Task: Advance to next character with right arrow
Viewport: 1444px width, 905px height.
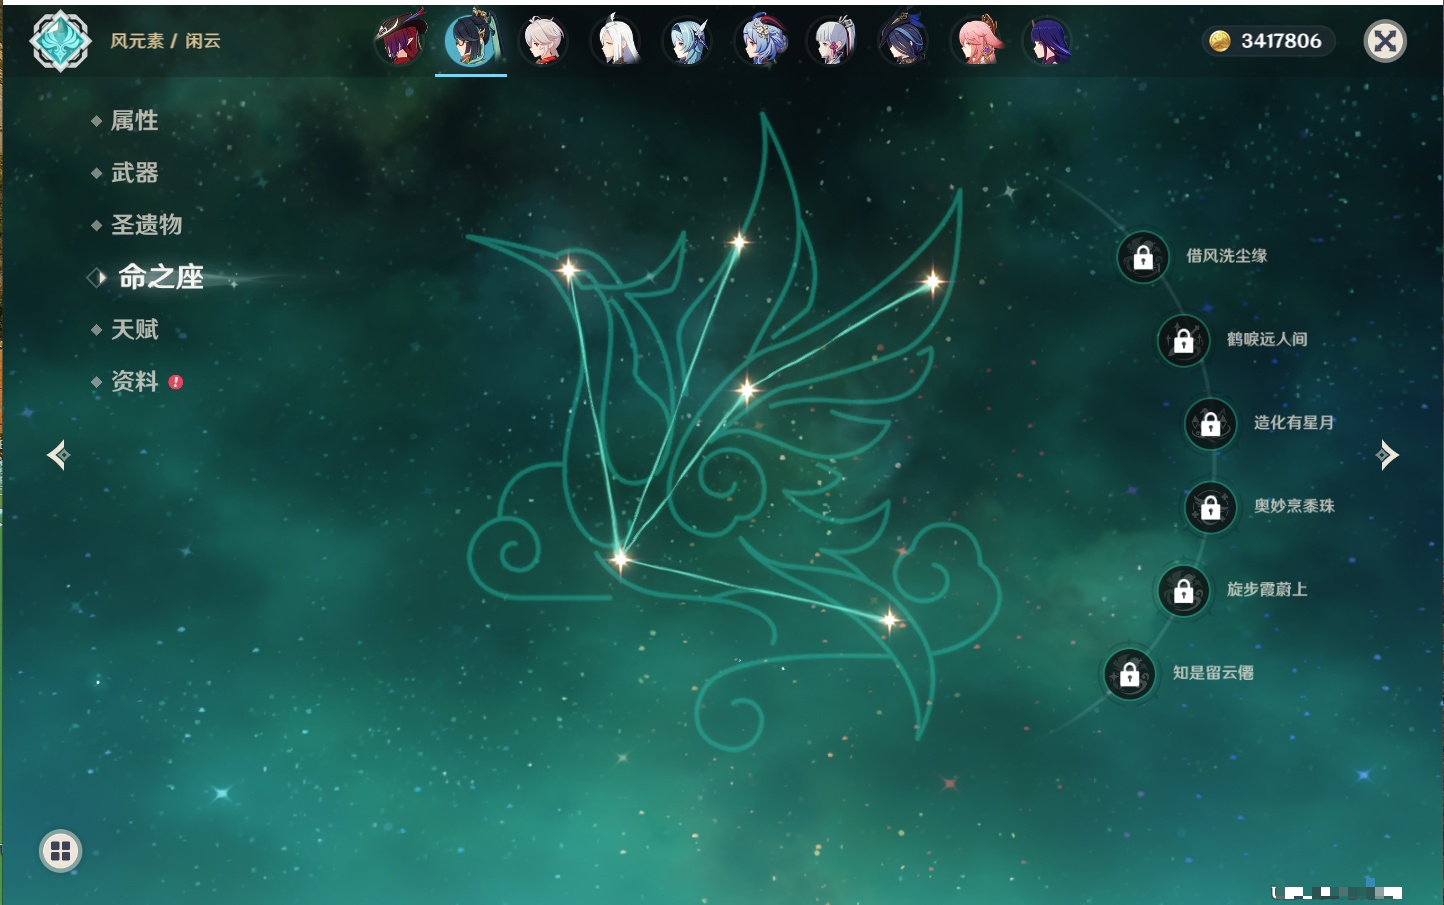Action: click(x=1387, y=455)
